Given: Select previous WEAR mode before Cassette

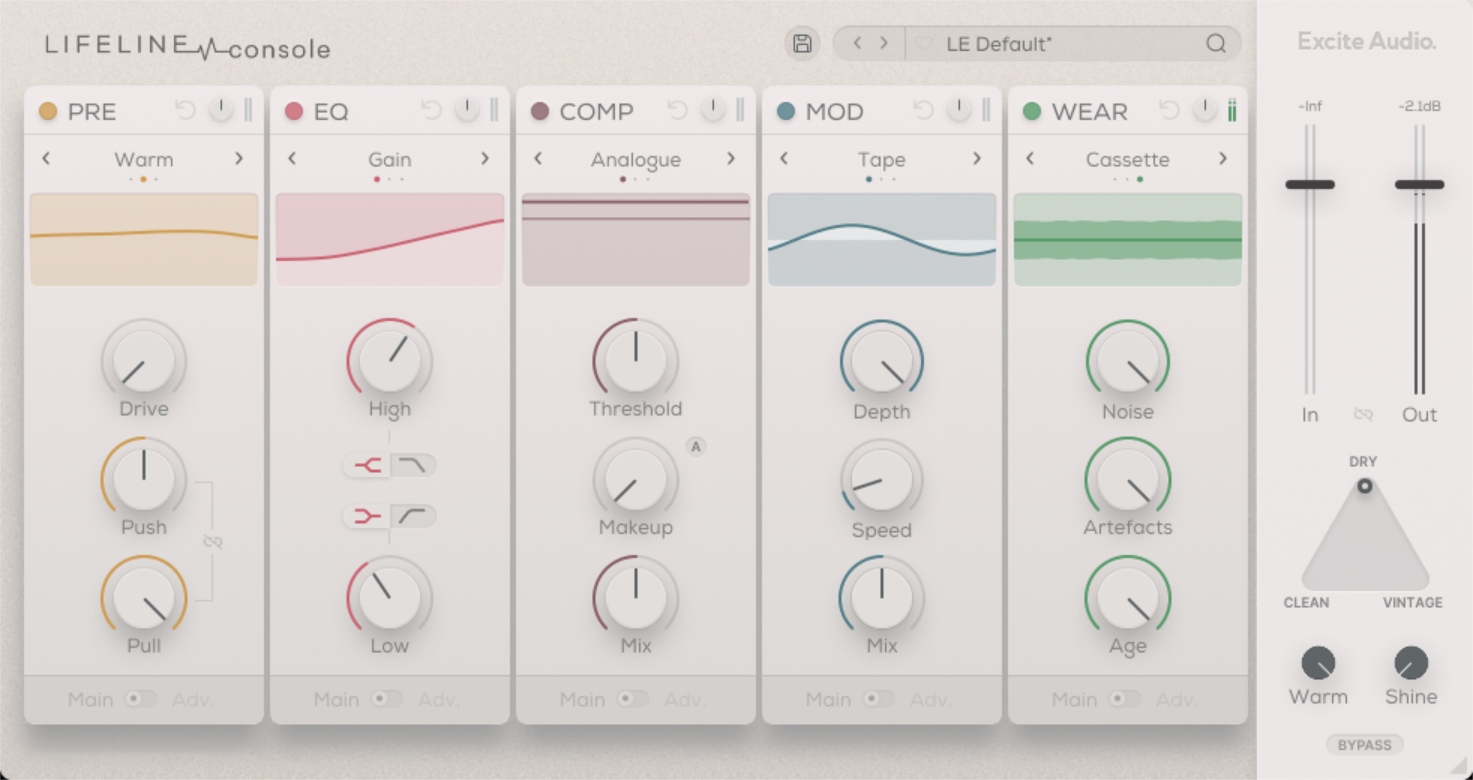Looking at the screenshot, I should tap(1030, 158).
